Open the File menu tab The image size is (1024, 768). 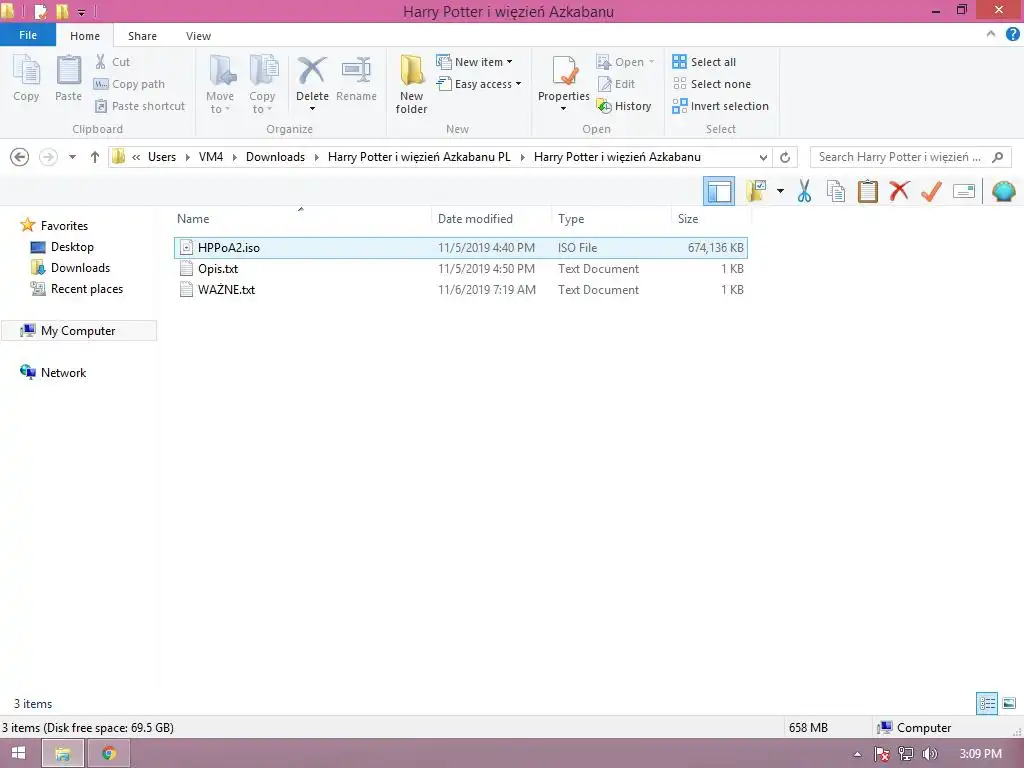(x=28, y=35)
